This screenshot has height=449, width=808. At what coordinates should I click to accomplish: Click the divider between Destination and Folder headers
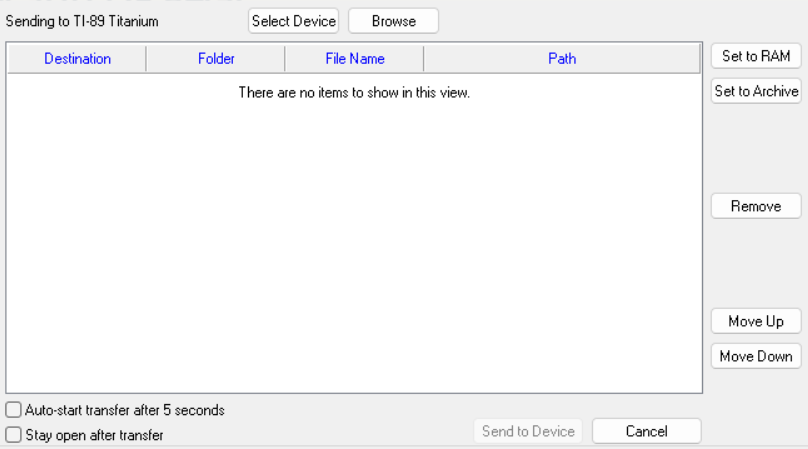(146, 59)
